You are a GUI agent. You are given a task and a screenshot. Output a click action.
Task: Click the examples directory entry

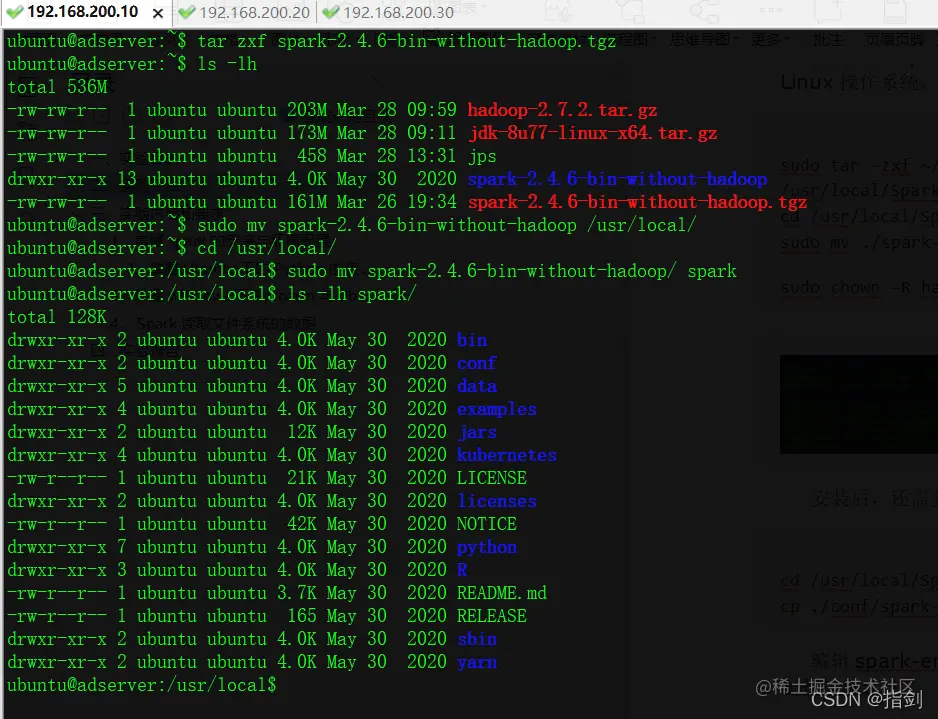497,409
